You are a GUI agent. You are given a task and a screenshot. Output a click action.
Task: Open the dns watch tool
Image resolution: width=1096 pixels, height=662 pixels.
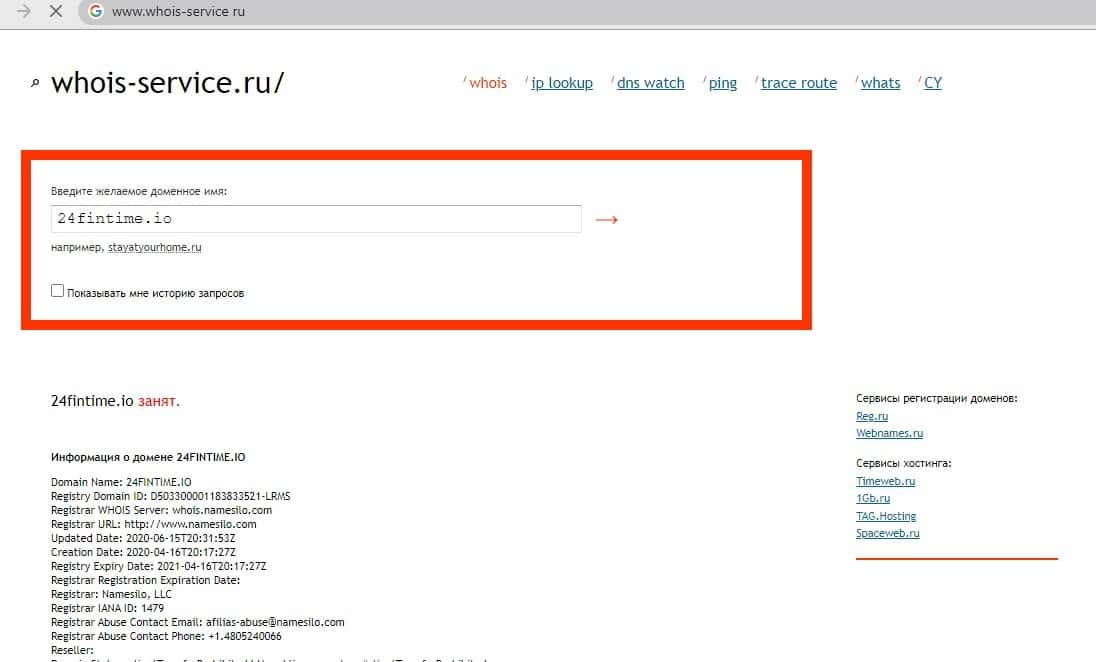tap(651, 83)
